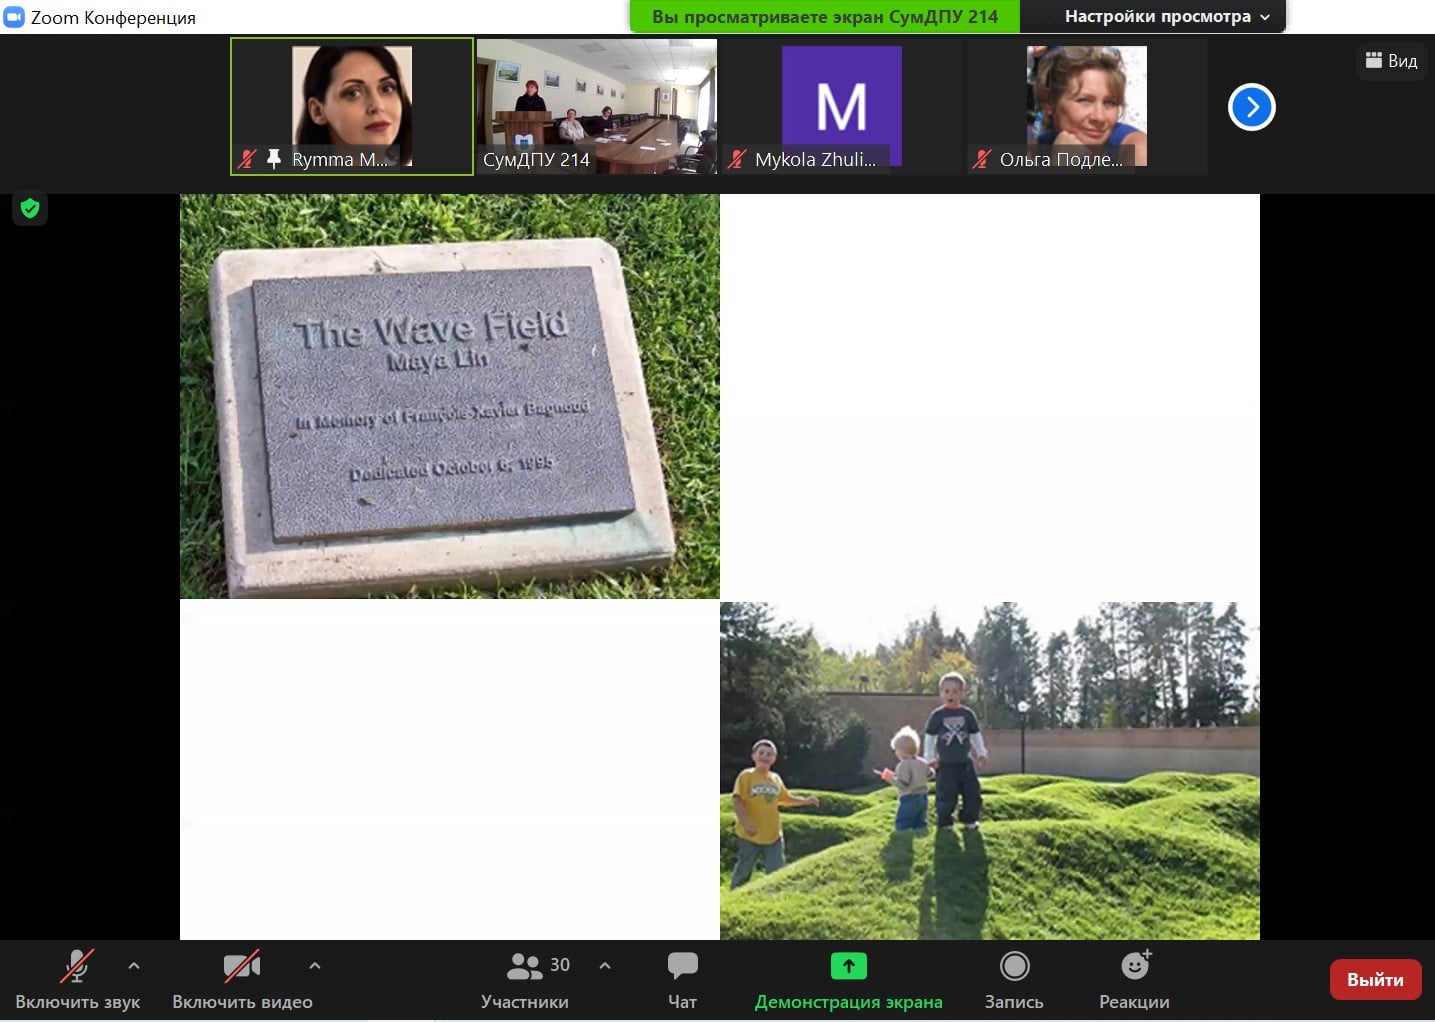Open the Чат window

682,980
